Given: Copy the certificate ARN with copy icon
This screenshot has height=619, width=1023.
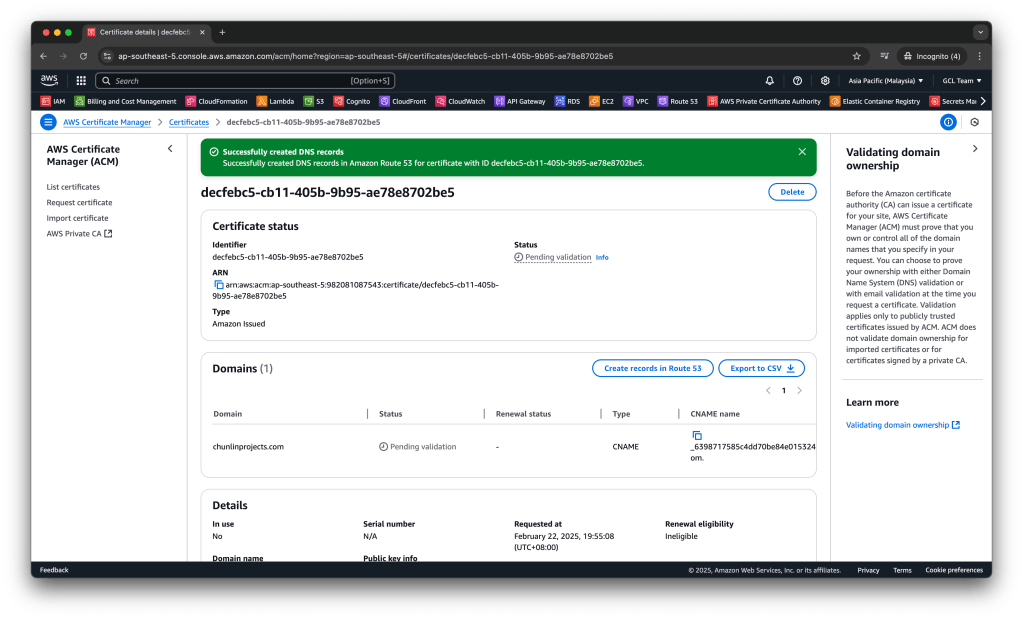Looking at the screenshot, I should pos(218,285).
